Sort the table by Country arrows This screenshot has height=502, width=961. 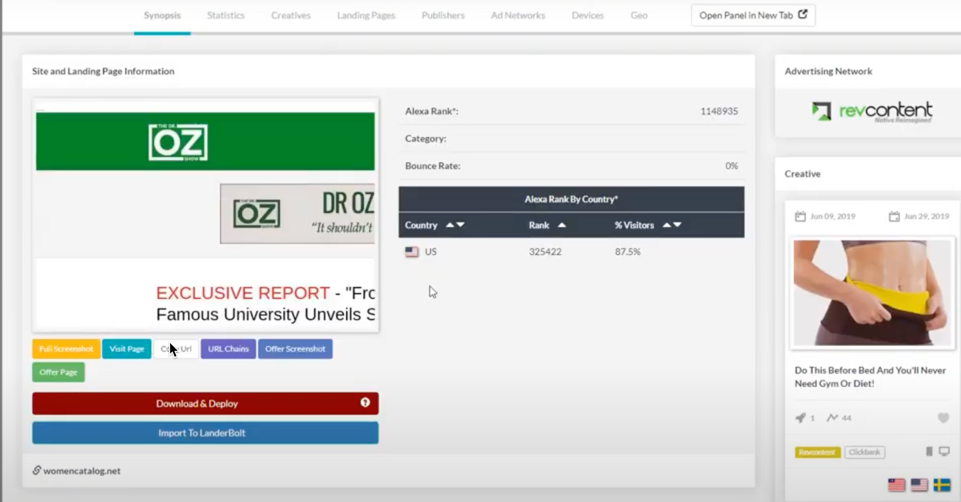pyautogui.click(x=455, y=225)
